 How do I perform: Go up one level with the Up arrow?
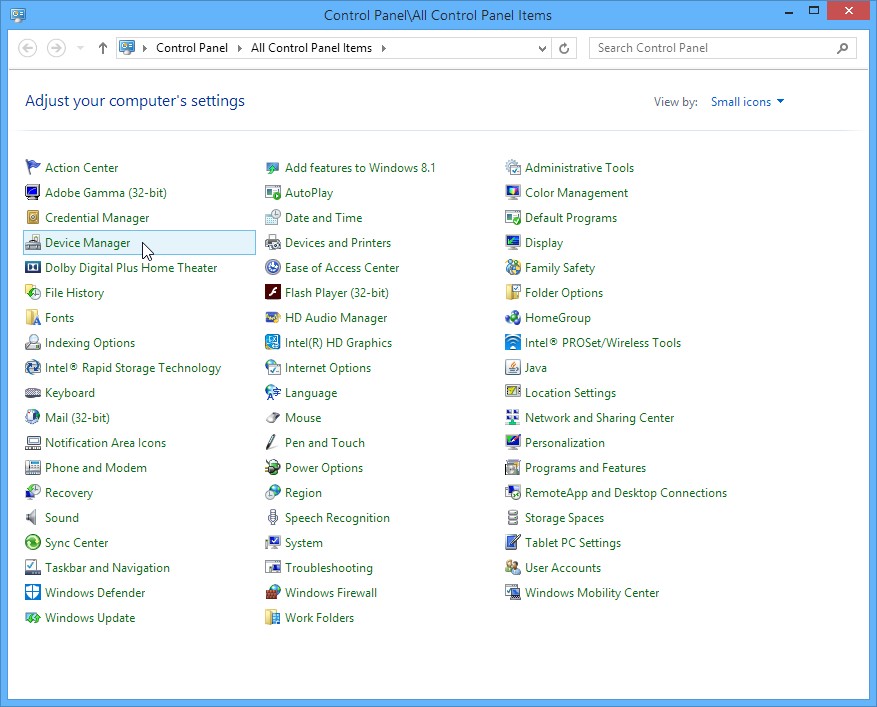[102, 48]
